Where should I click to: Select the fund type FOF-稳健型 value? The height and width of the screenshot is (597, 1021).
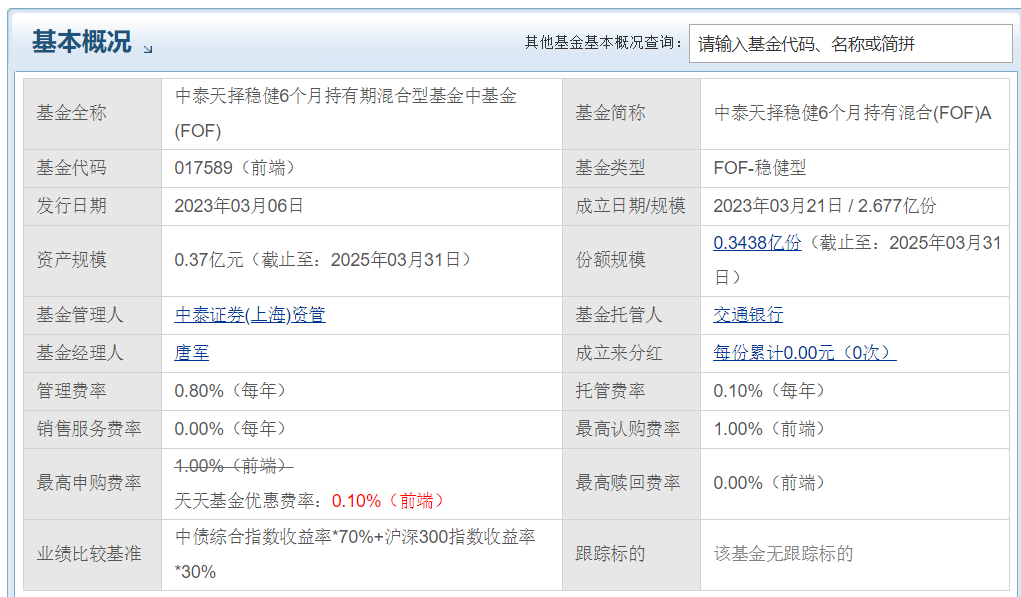[x=760, y=169]
